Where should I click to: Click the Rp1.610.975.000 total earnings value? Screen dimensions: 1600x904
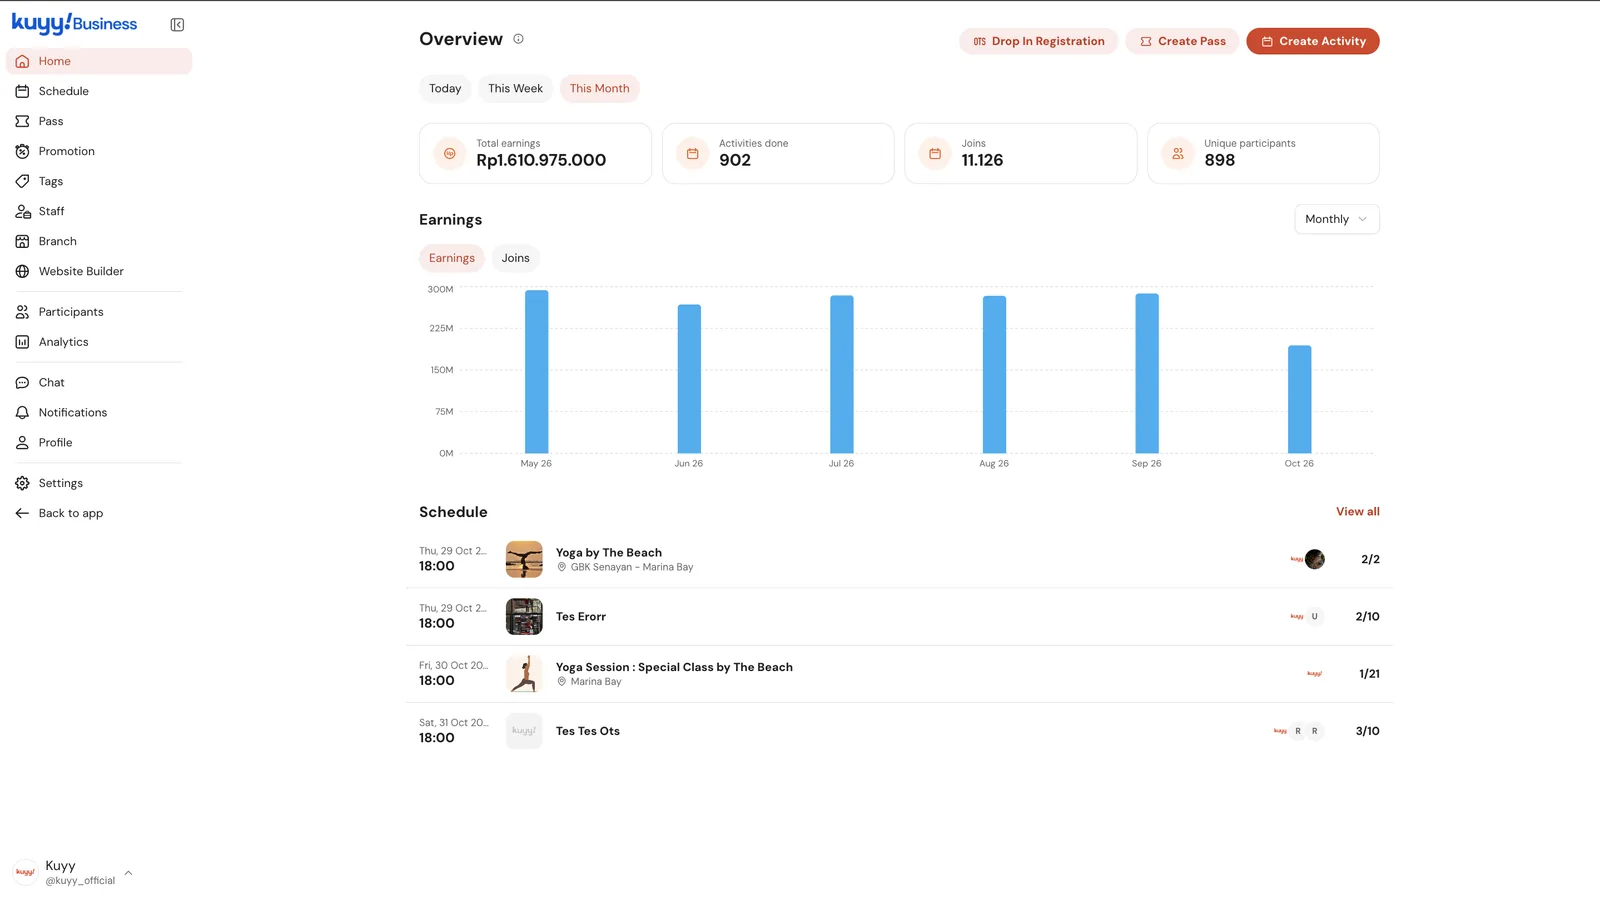541,160
